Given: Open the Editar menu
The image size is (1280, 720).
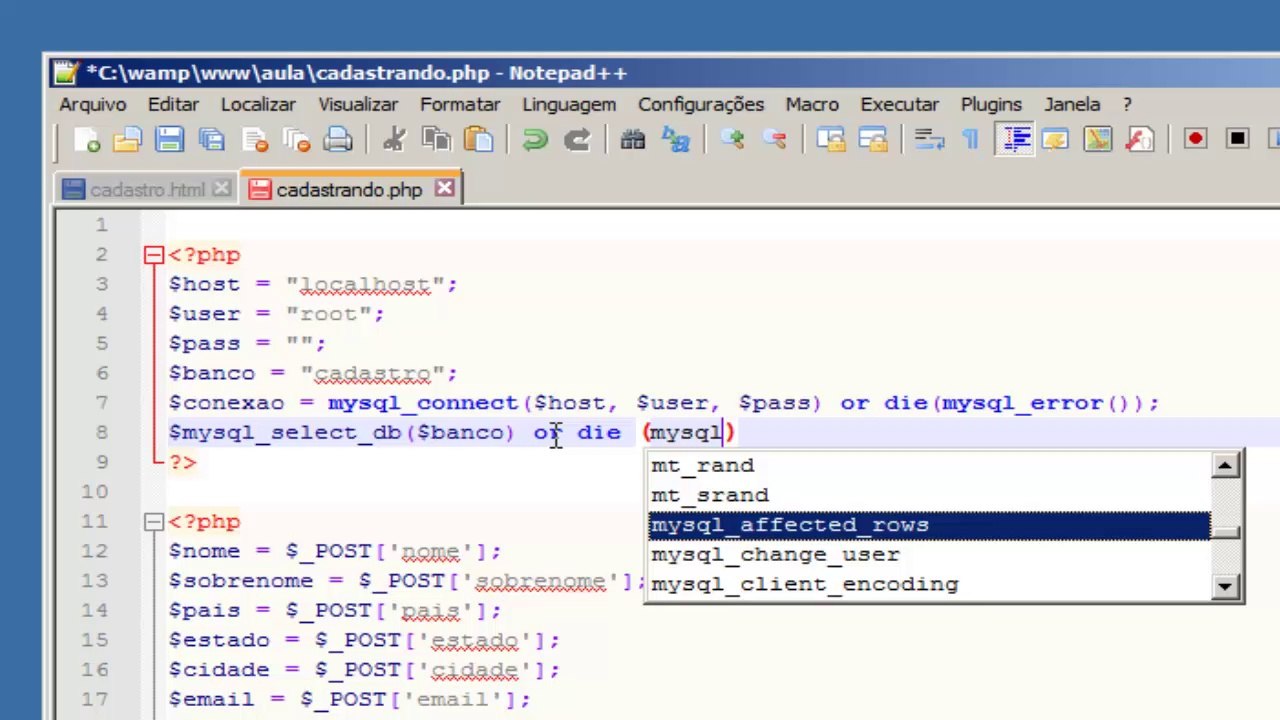Looking at the screenshot, I should tap(173, 104).
